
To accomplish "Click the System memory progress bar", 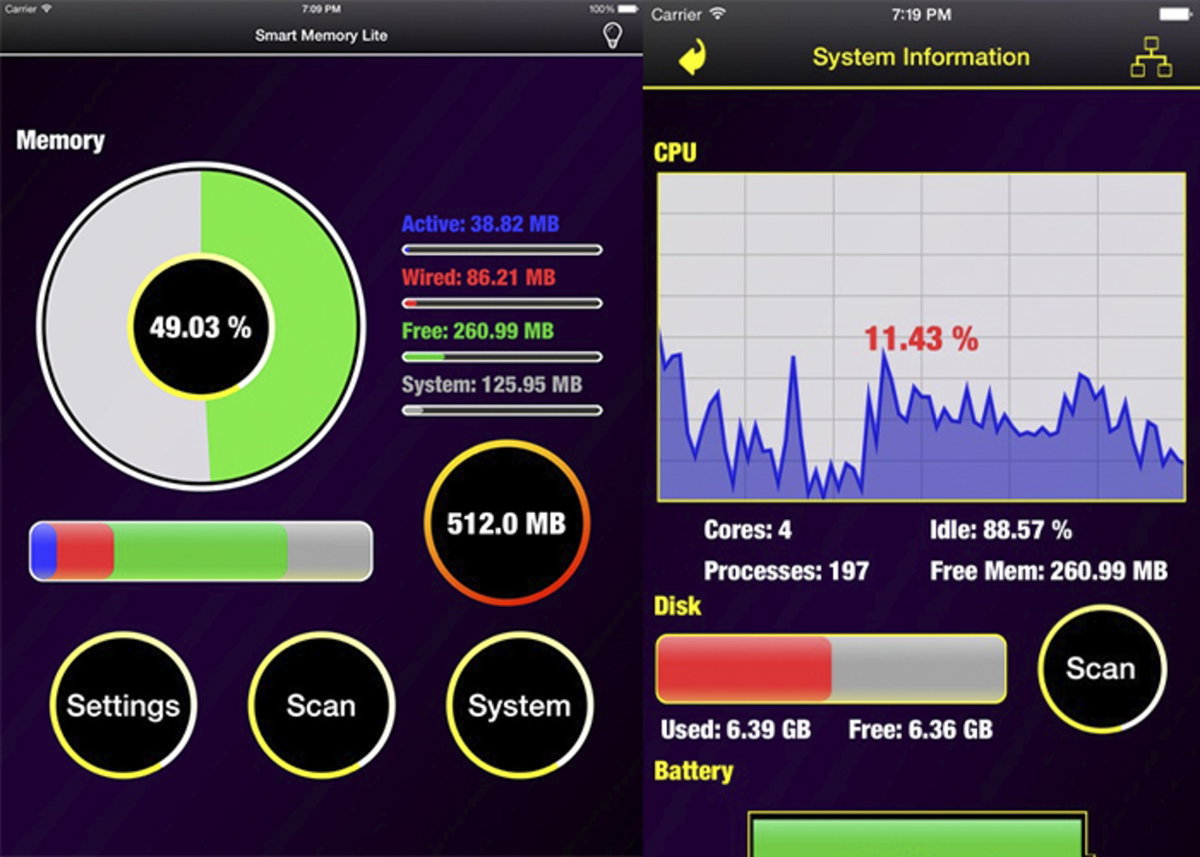I will click(502, 410).
